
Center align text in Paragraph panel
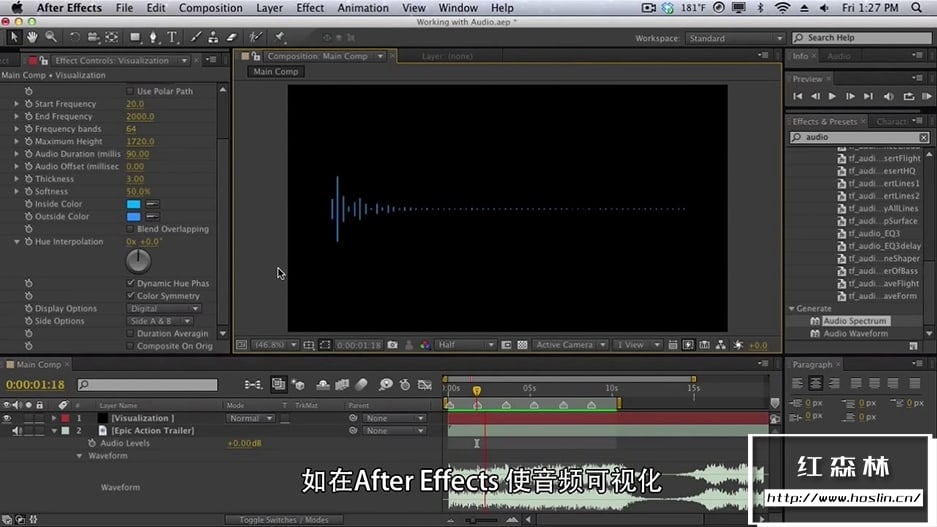816,384
